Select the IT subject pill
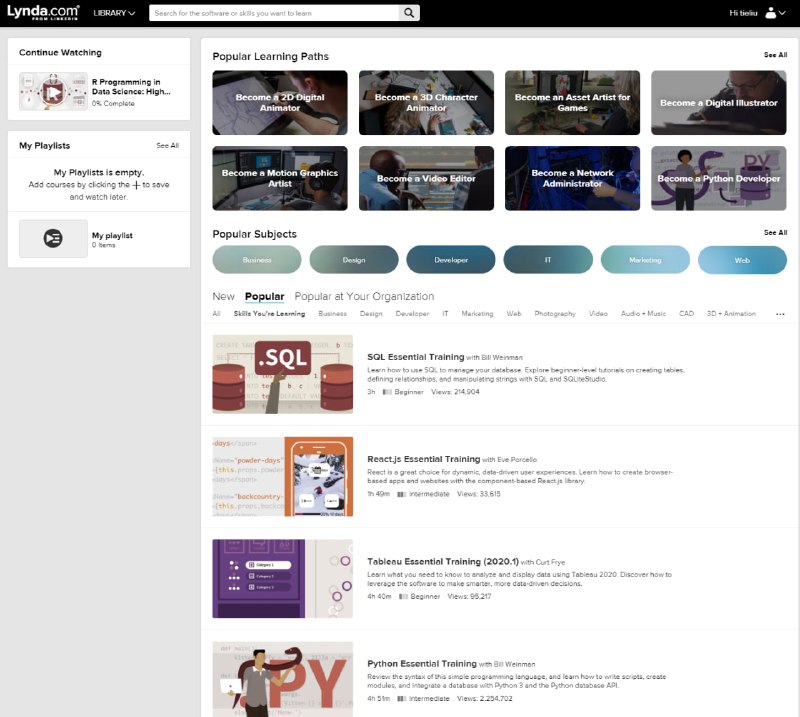800x717 pixels. (548, 260)
